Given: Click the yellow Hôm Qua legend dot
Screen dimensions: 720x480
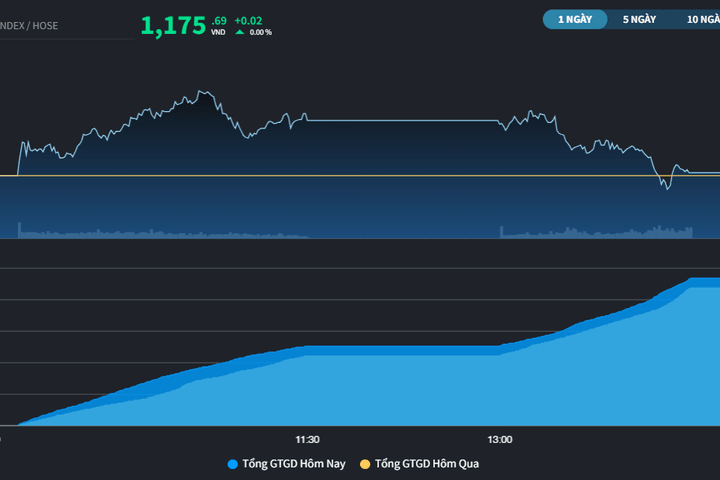Looking at the screenshot, I should click(x=365, y=464).
